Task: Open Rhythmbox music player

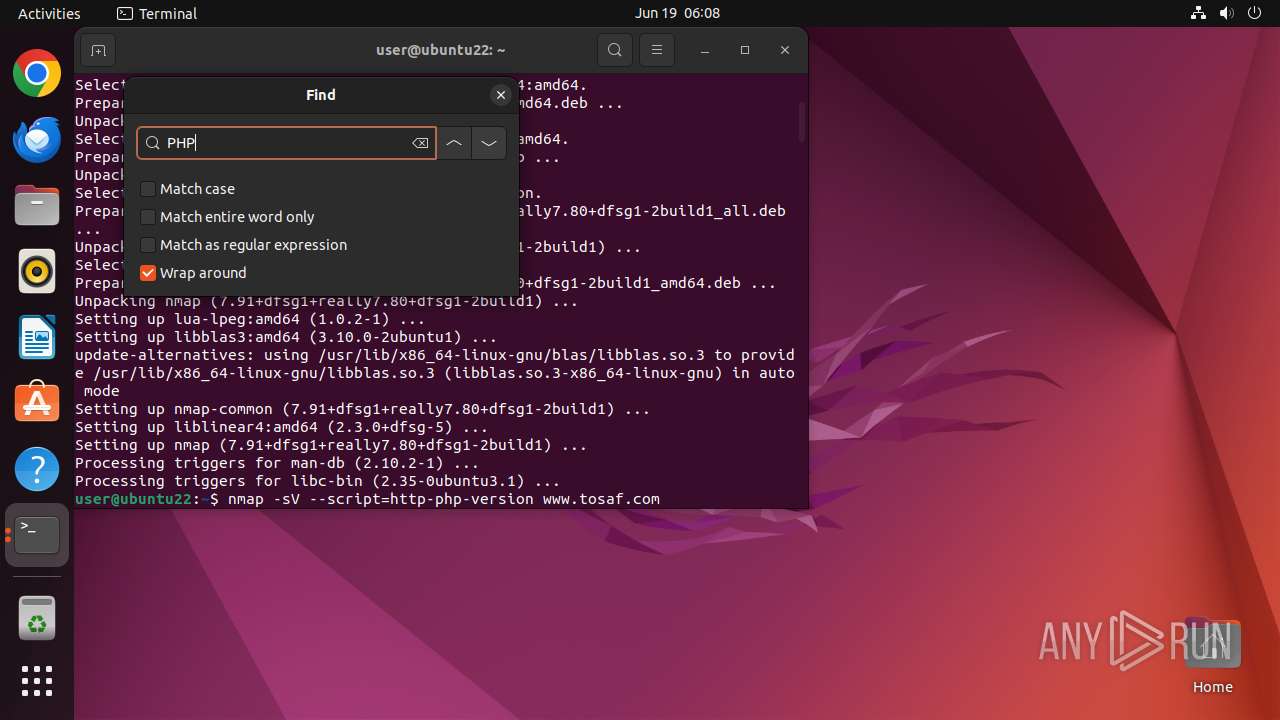Action: 37,271
